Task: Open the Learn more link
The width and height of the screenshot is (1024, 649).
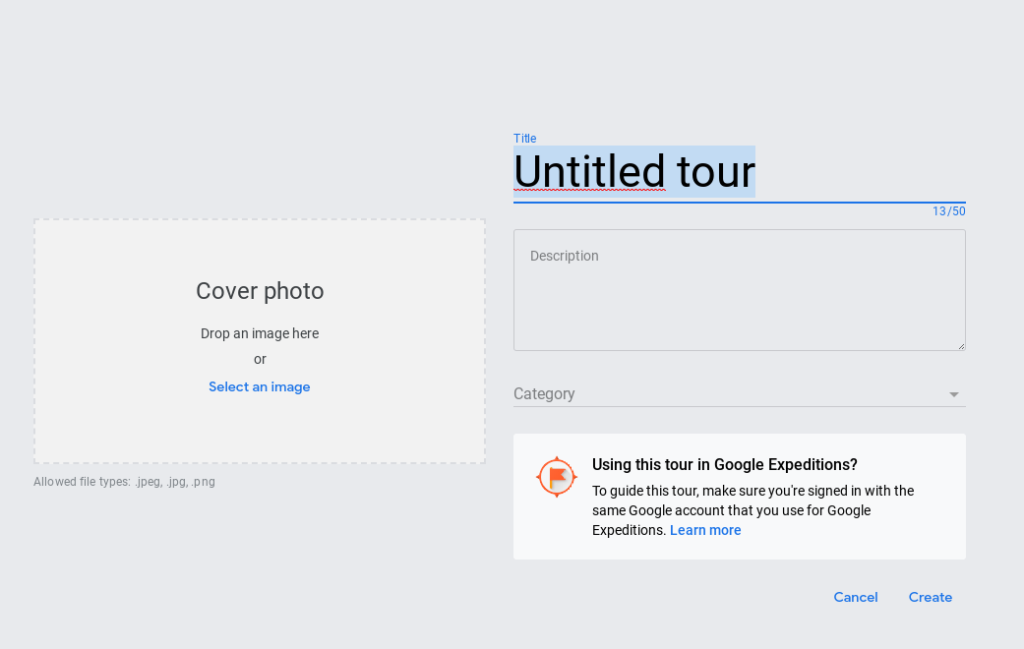Action: point(705,530)
